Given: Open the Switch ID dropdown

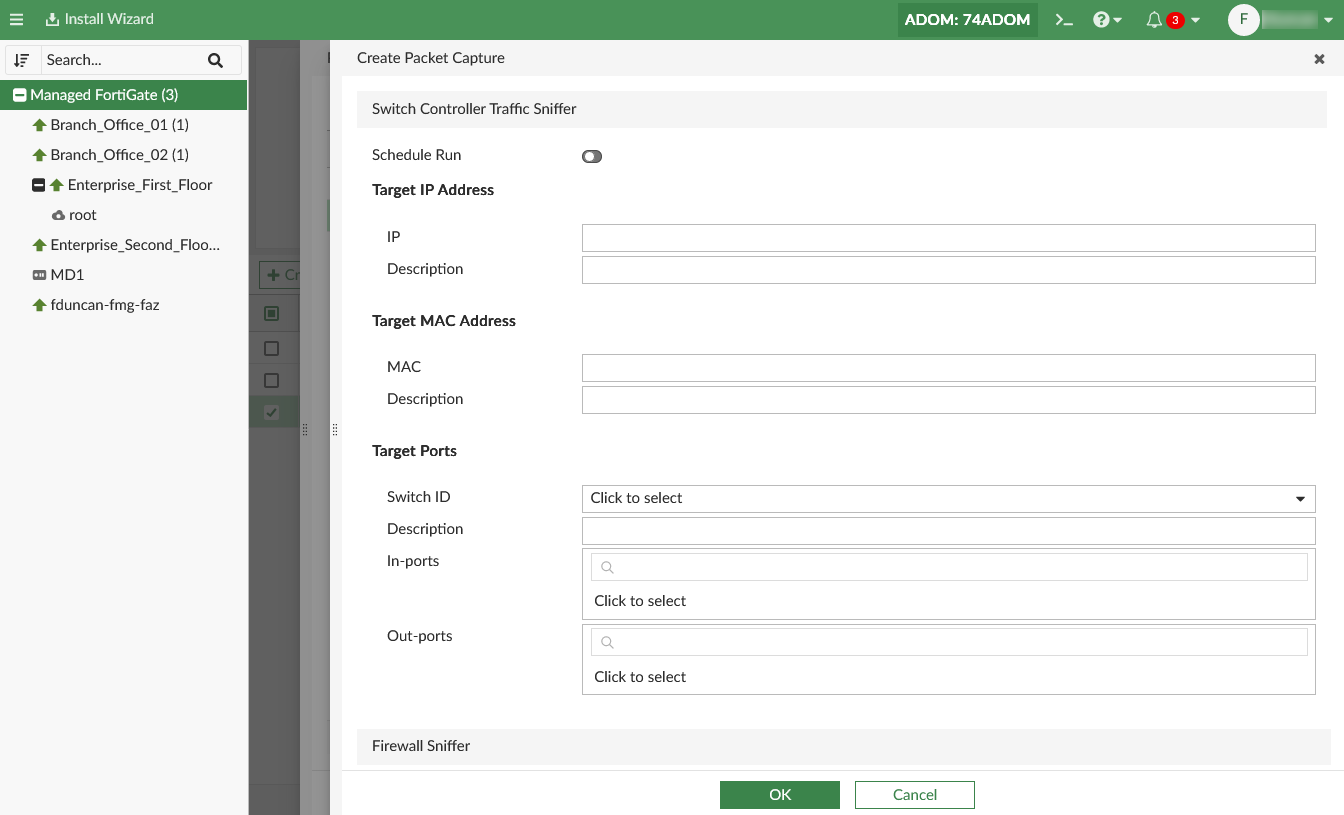Looking at the screenshot, I should click(948, 498).
